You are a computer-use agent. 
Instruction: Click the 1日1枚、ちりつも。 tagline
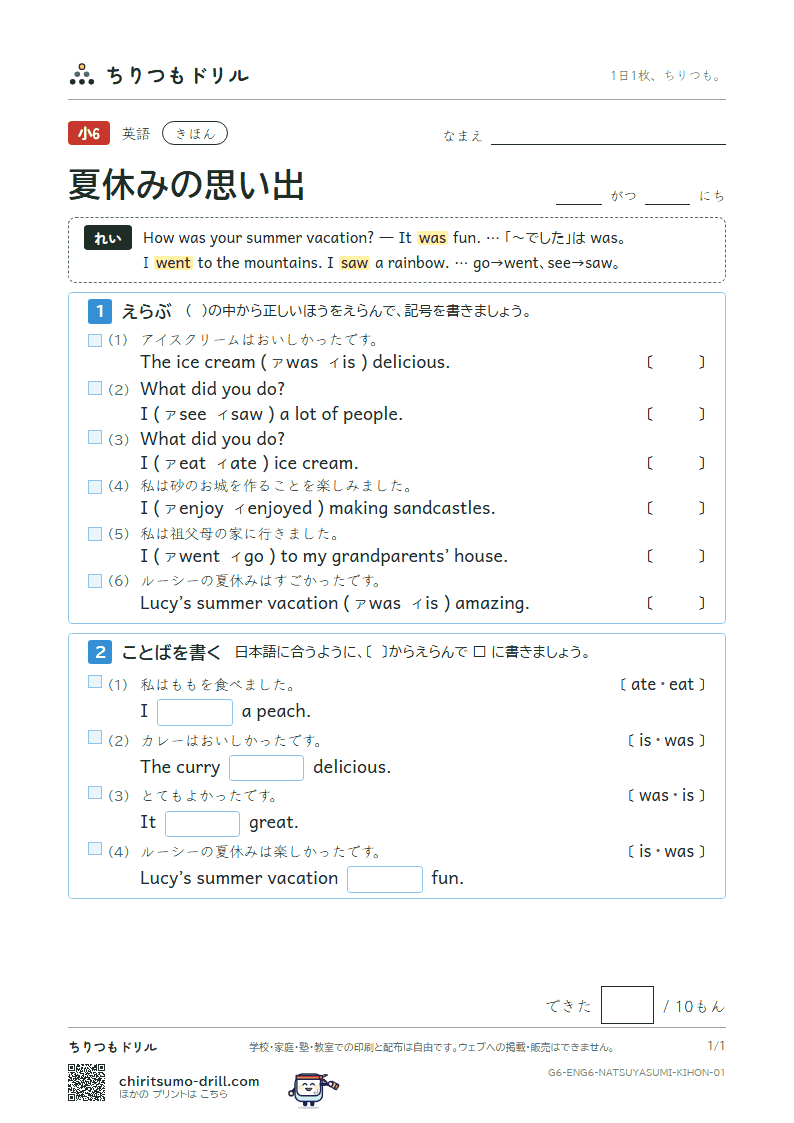coord(667,75)
